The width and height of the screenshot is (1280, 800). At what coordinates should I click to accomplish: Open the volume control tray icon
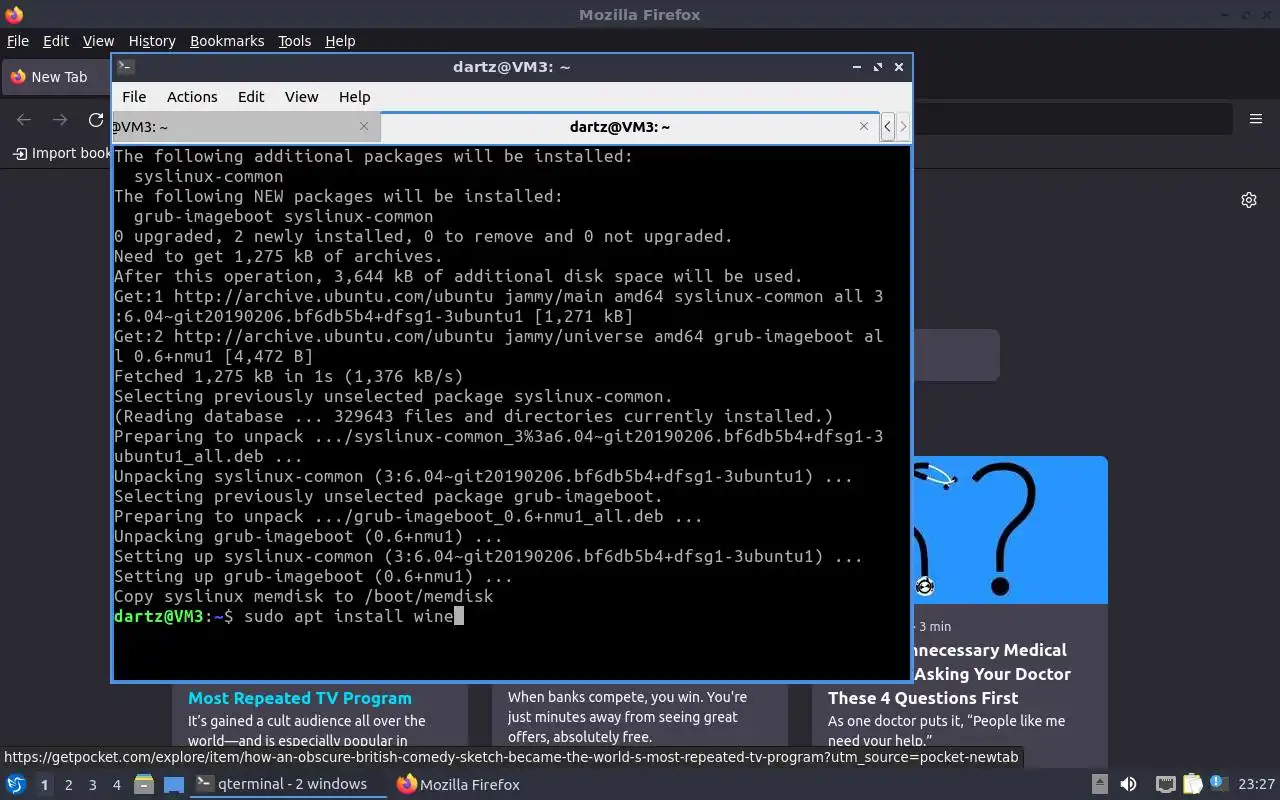click(x=1128, y=784)
